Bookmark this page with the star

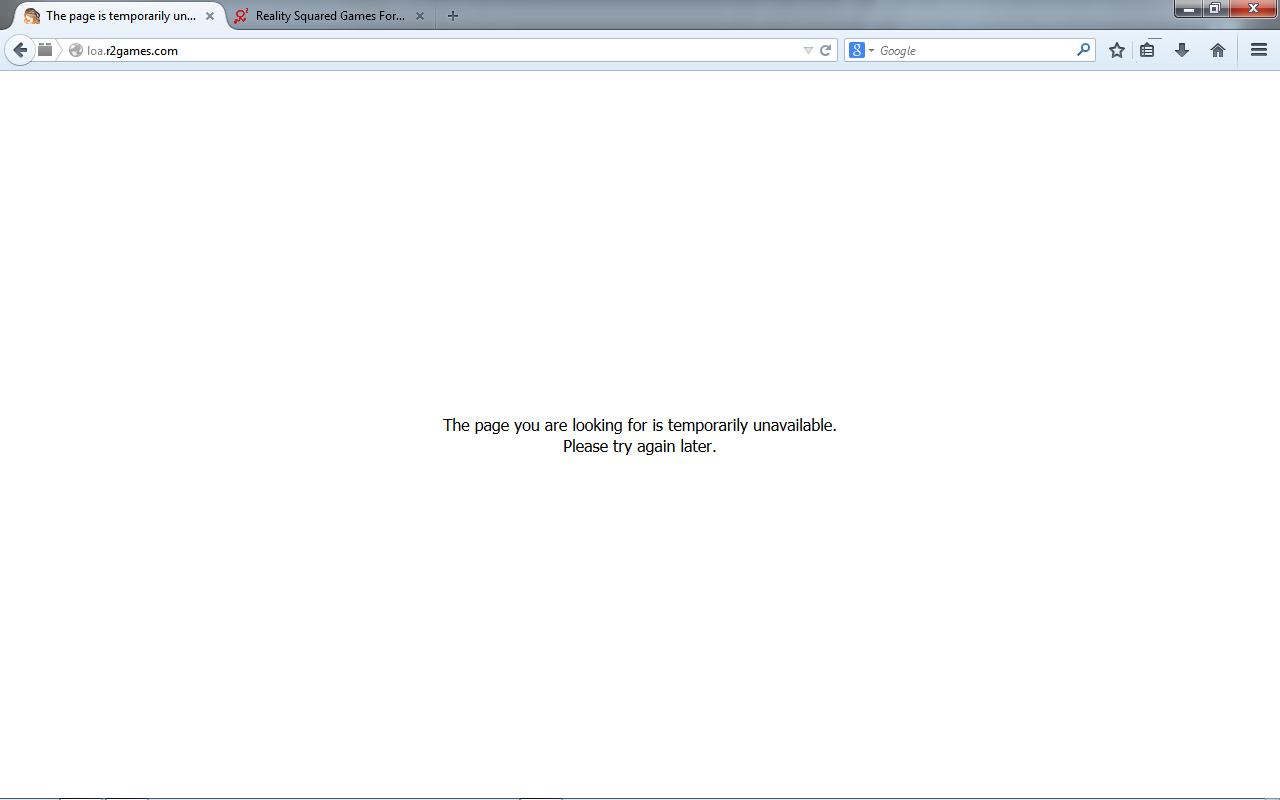(x=1117, y=50)
